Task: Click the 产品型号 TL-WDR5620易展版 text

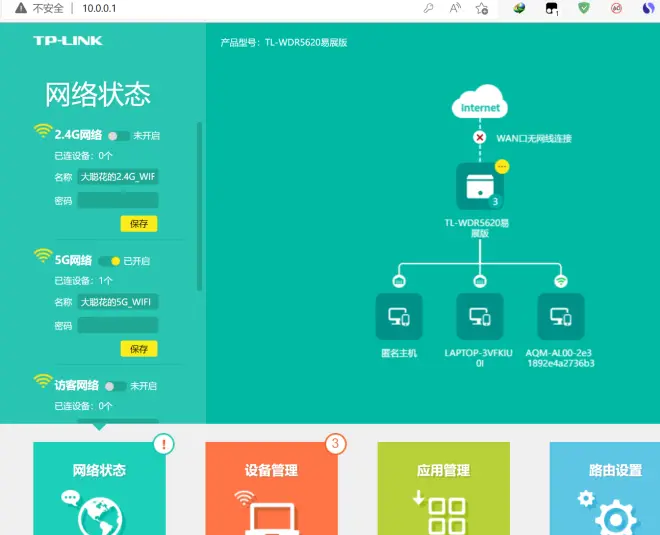Action: 284,43
